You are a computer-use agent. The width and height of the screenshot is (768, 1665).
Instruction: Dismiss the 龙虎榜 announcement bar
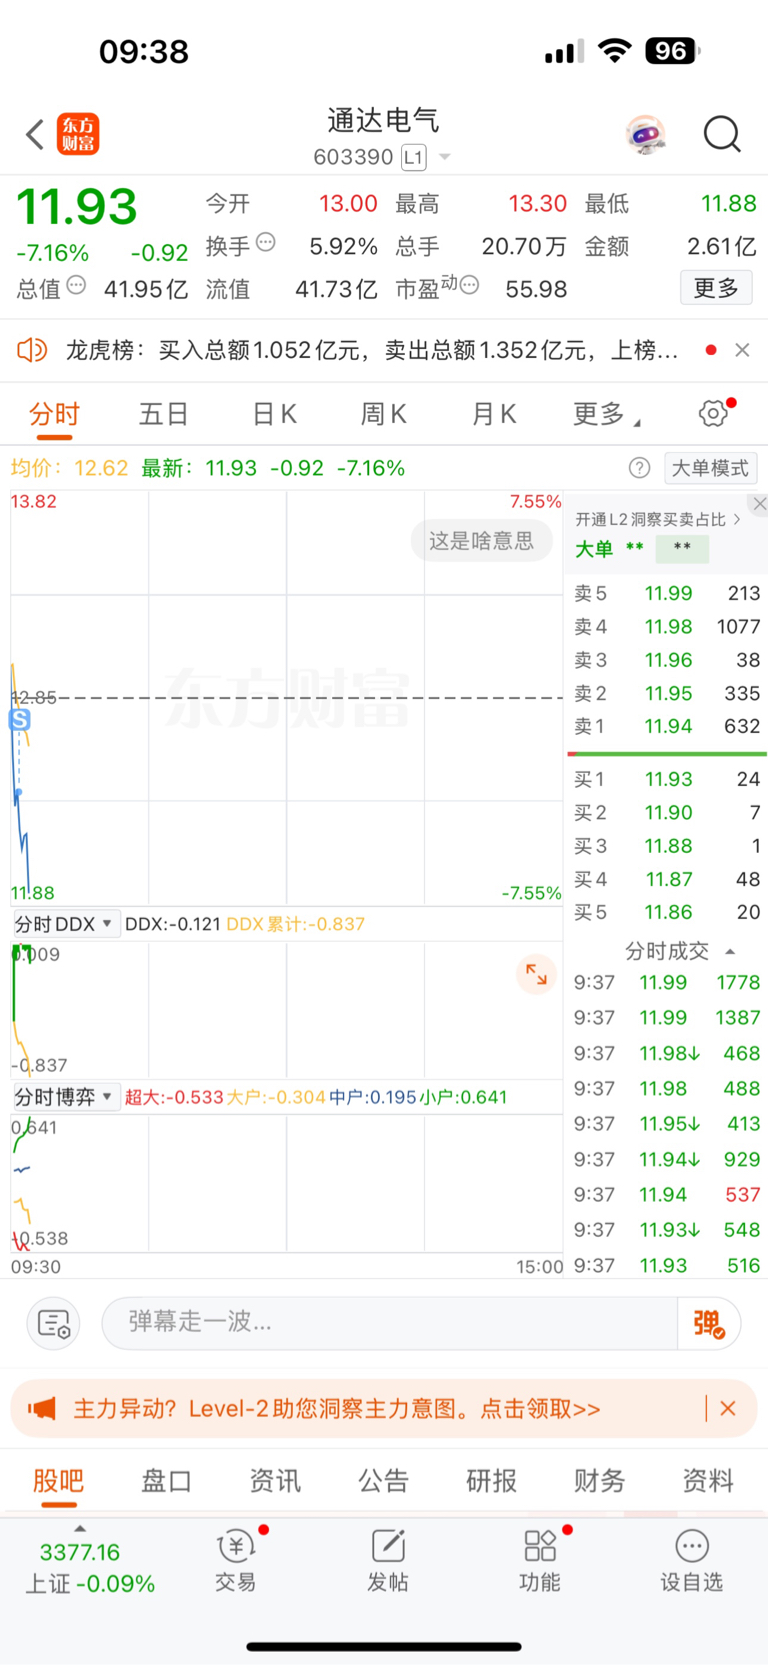[x=742, y=350]
